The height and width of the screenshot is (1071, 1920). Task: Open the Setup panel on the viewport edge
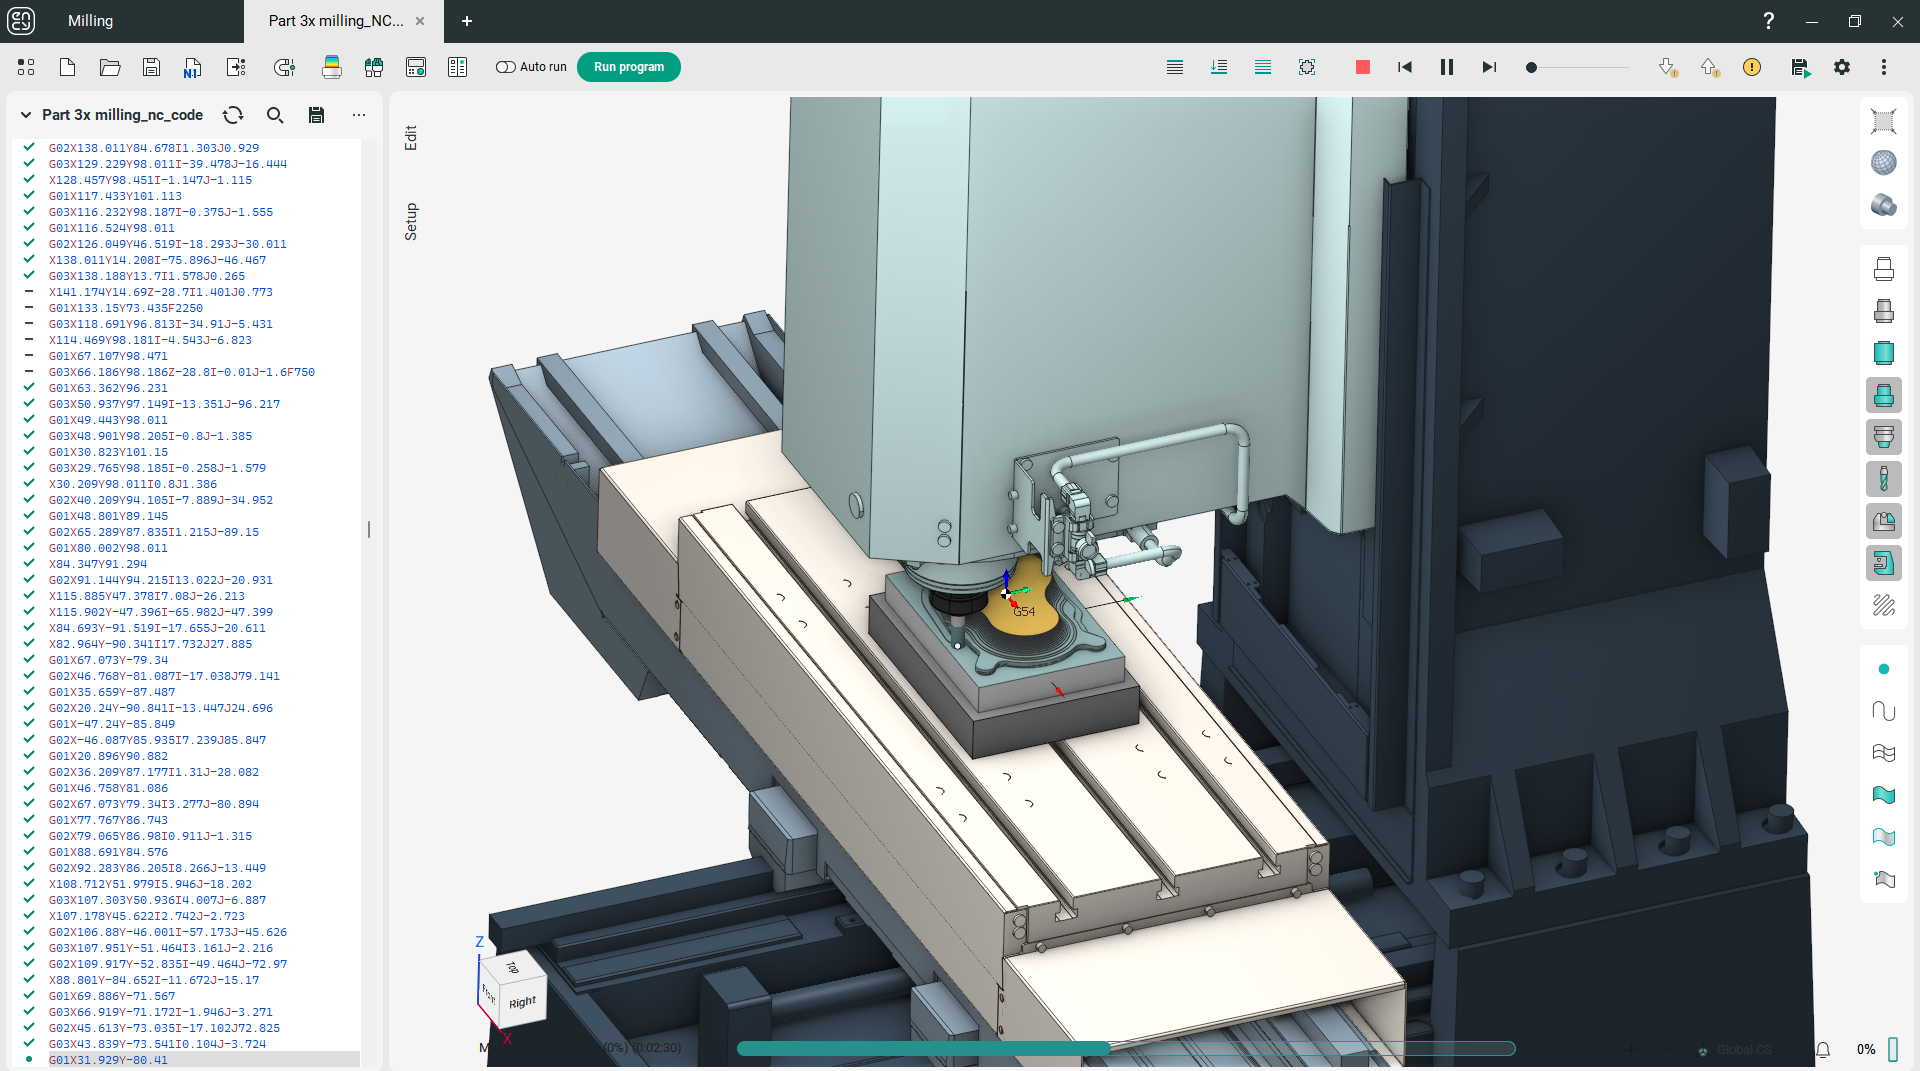[410, 222]
